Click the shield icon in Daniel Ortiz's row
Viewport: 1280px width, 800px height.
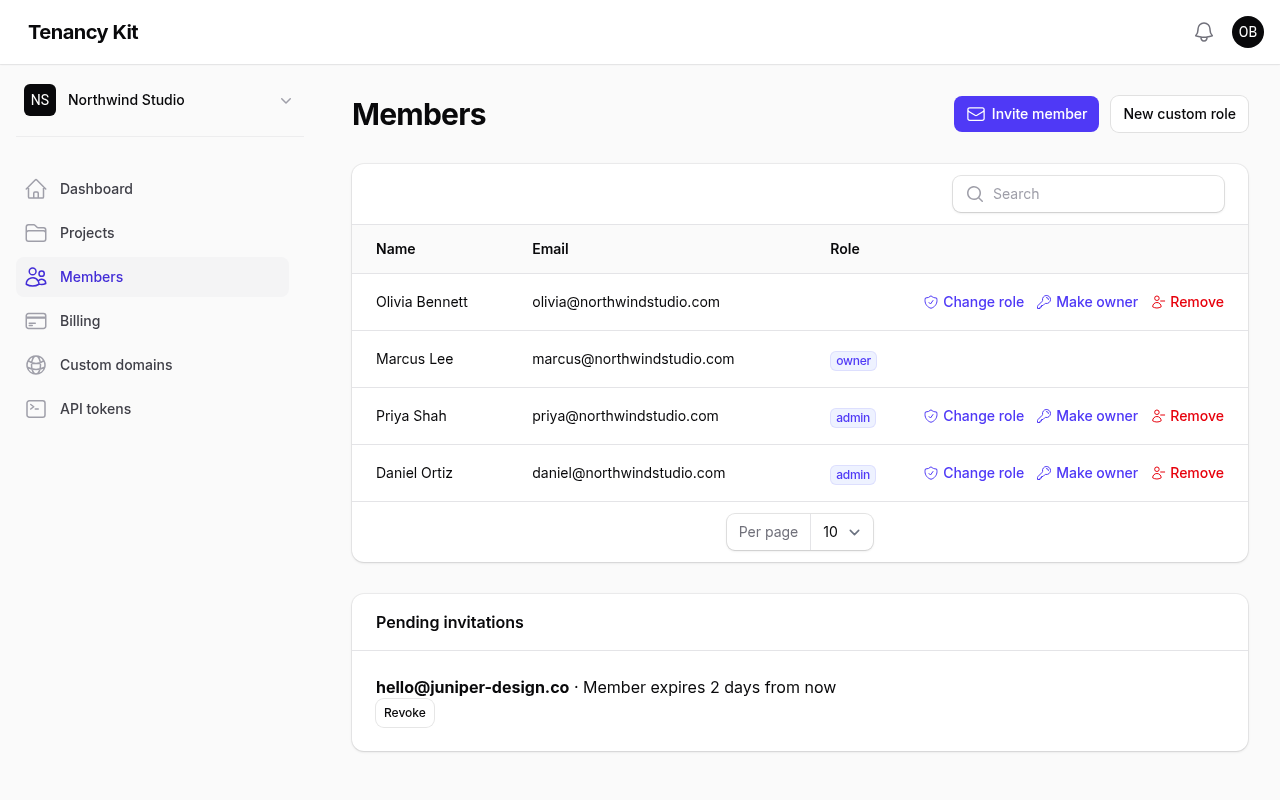coord(930,473)
